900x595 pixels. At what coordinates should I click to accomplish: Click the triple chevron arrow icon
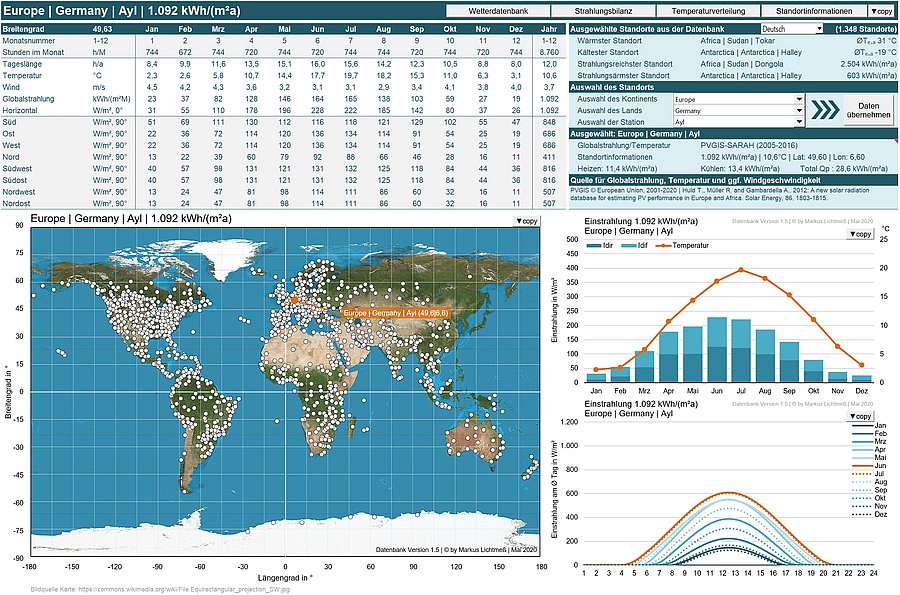824,110
